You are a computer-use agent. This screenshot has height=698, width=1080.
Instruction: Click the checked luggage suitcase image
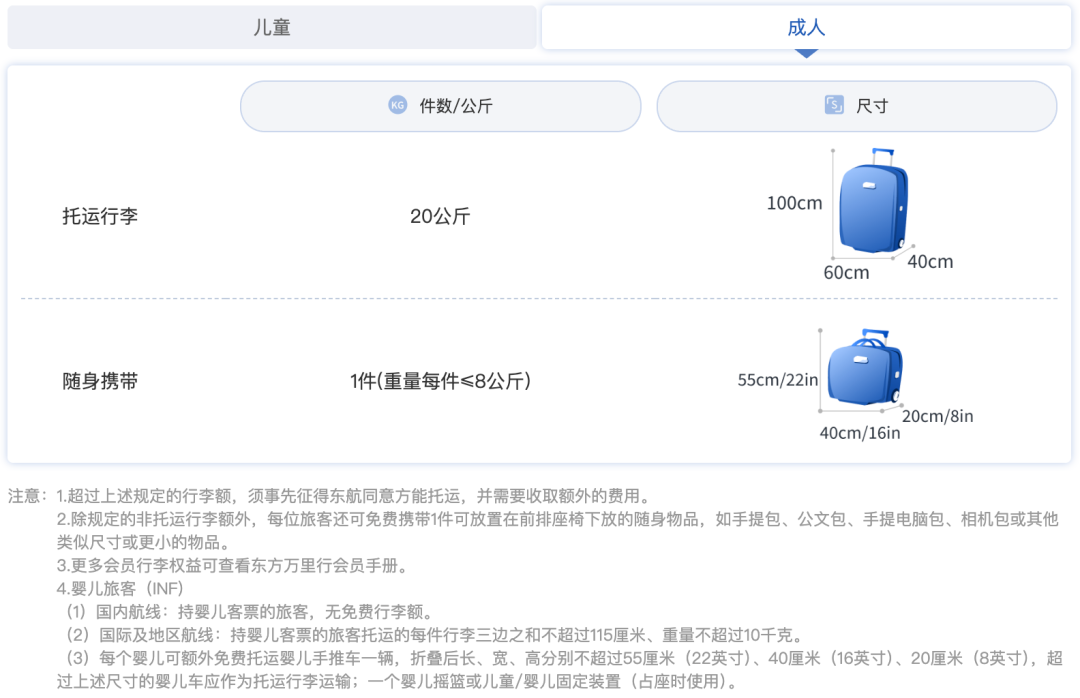tap(873, 201)
